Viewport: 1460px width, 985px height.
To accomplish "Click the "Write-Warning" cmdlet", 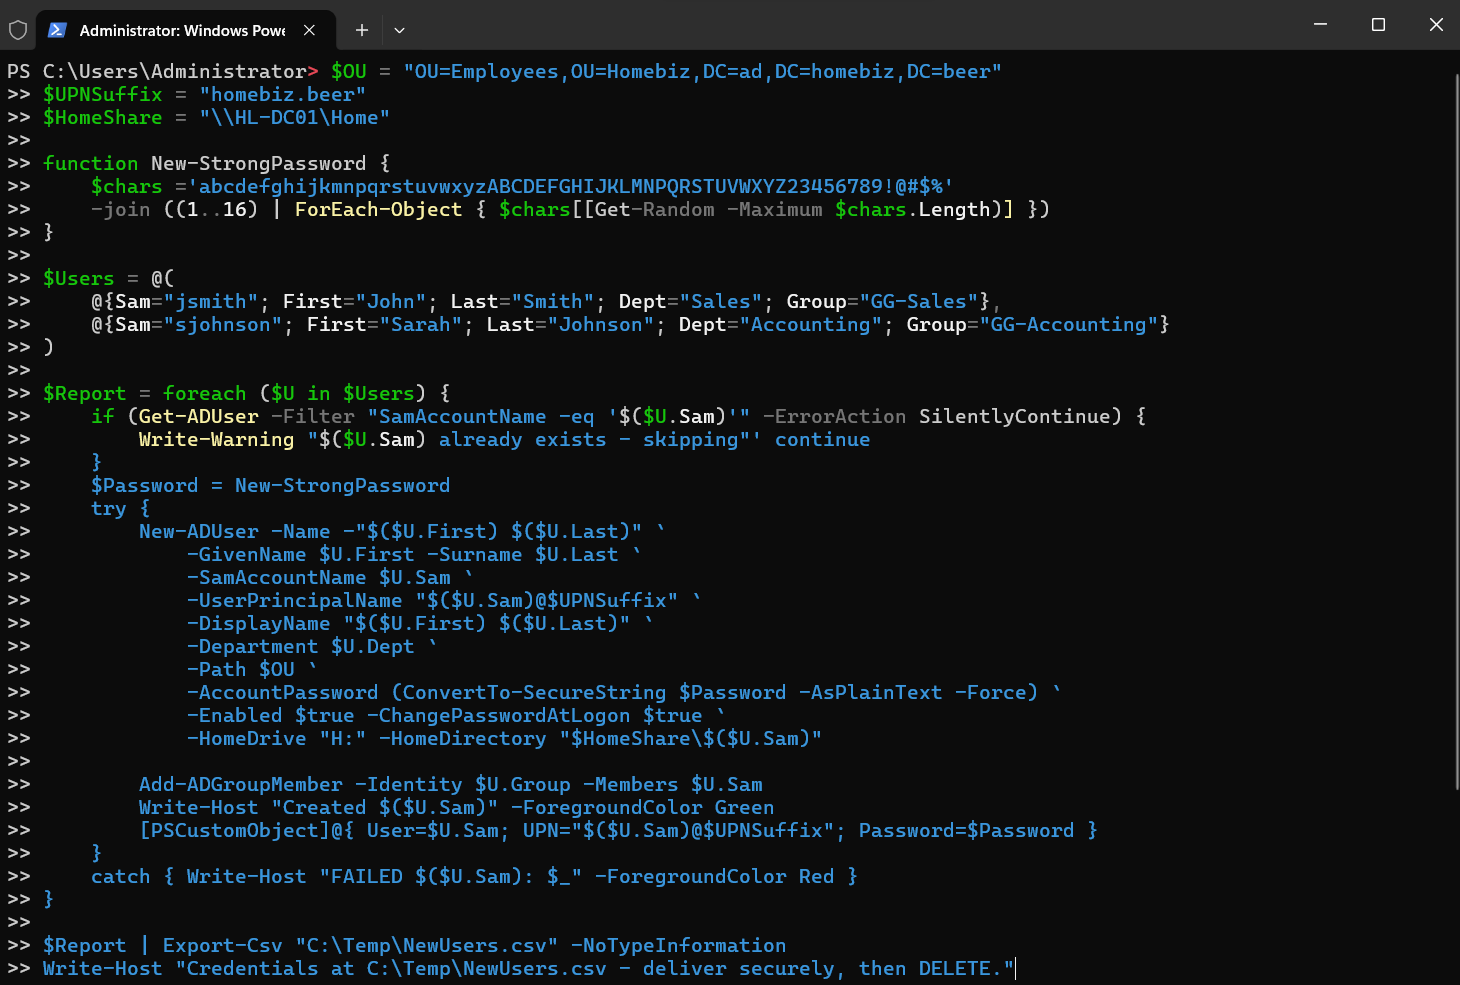I will click(x=217, y=439).
